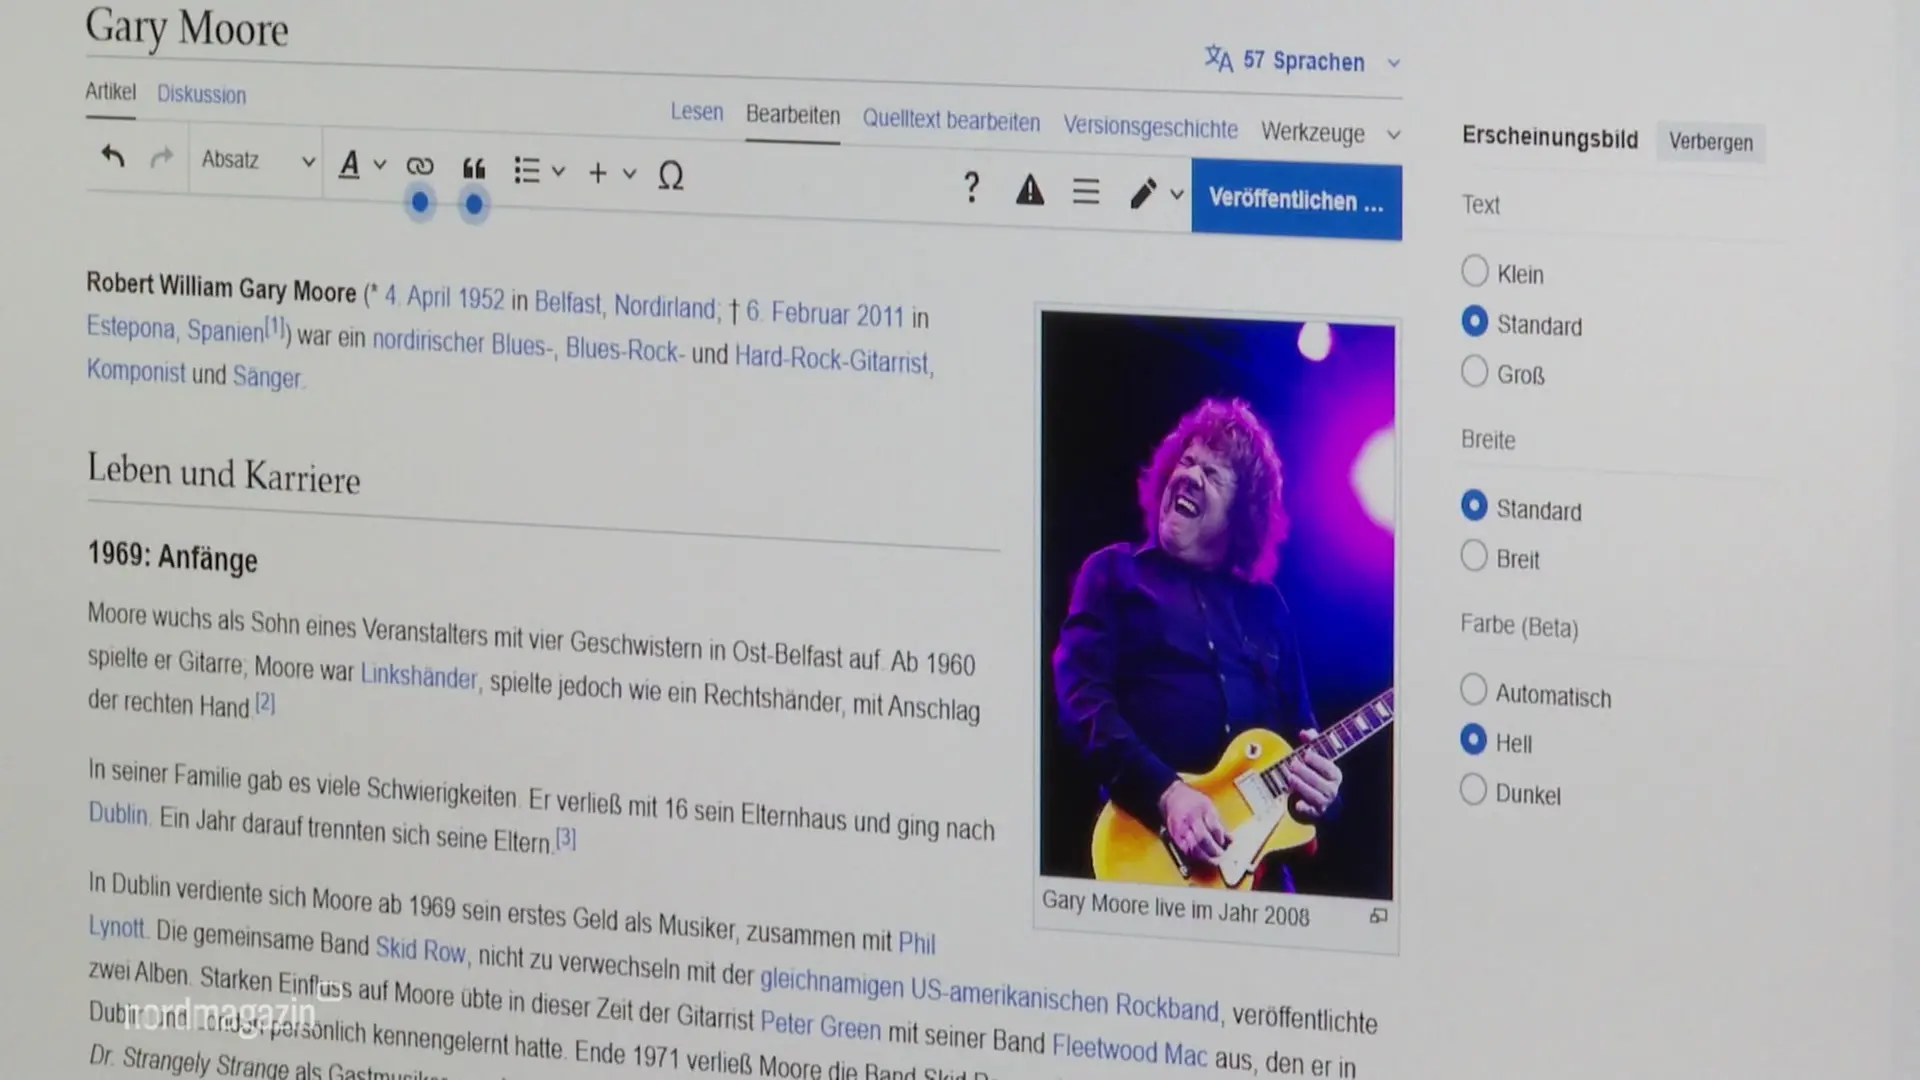Select the link insertion icon

(420, 166)
